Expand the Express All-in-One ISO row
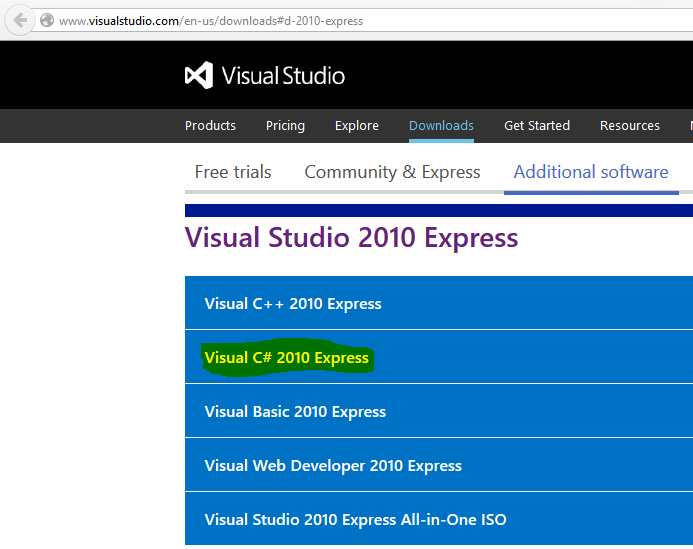Screen dimensions: 693x549 [x=355, y=520]
